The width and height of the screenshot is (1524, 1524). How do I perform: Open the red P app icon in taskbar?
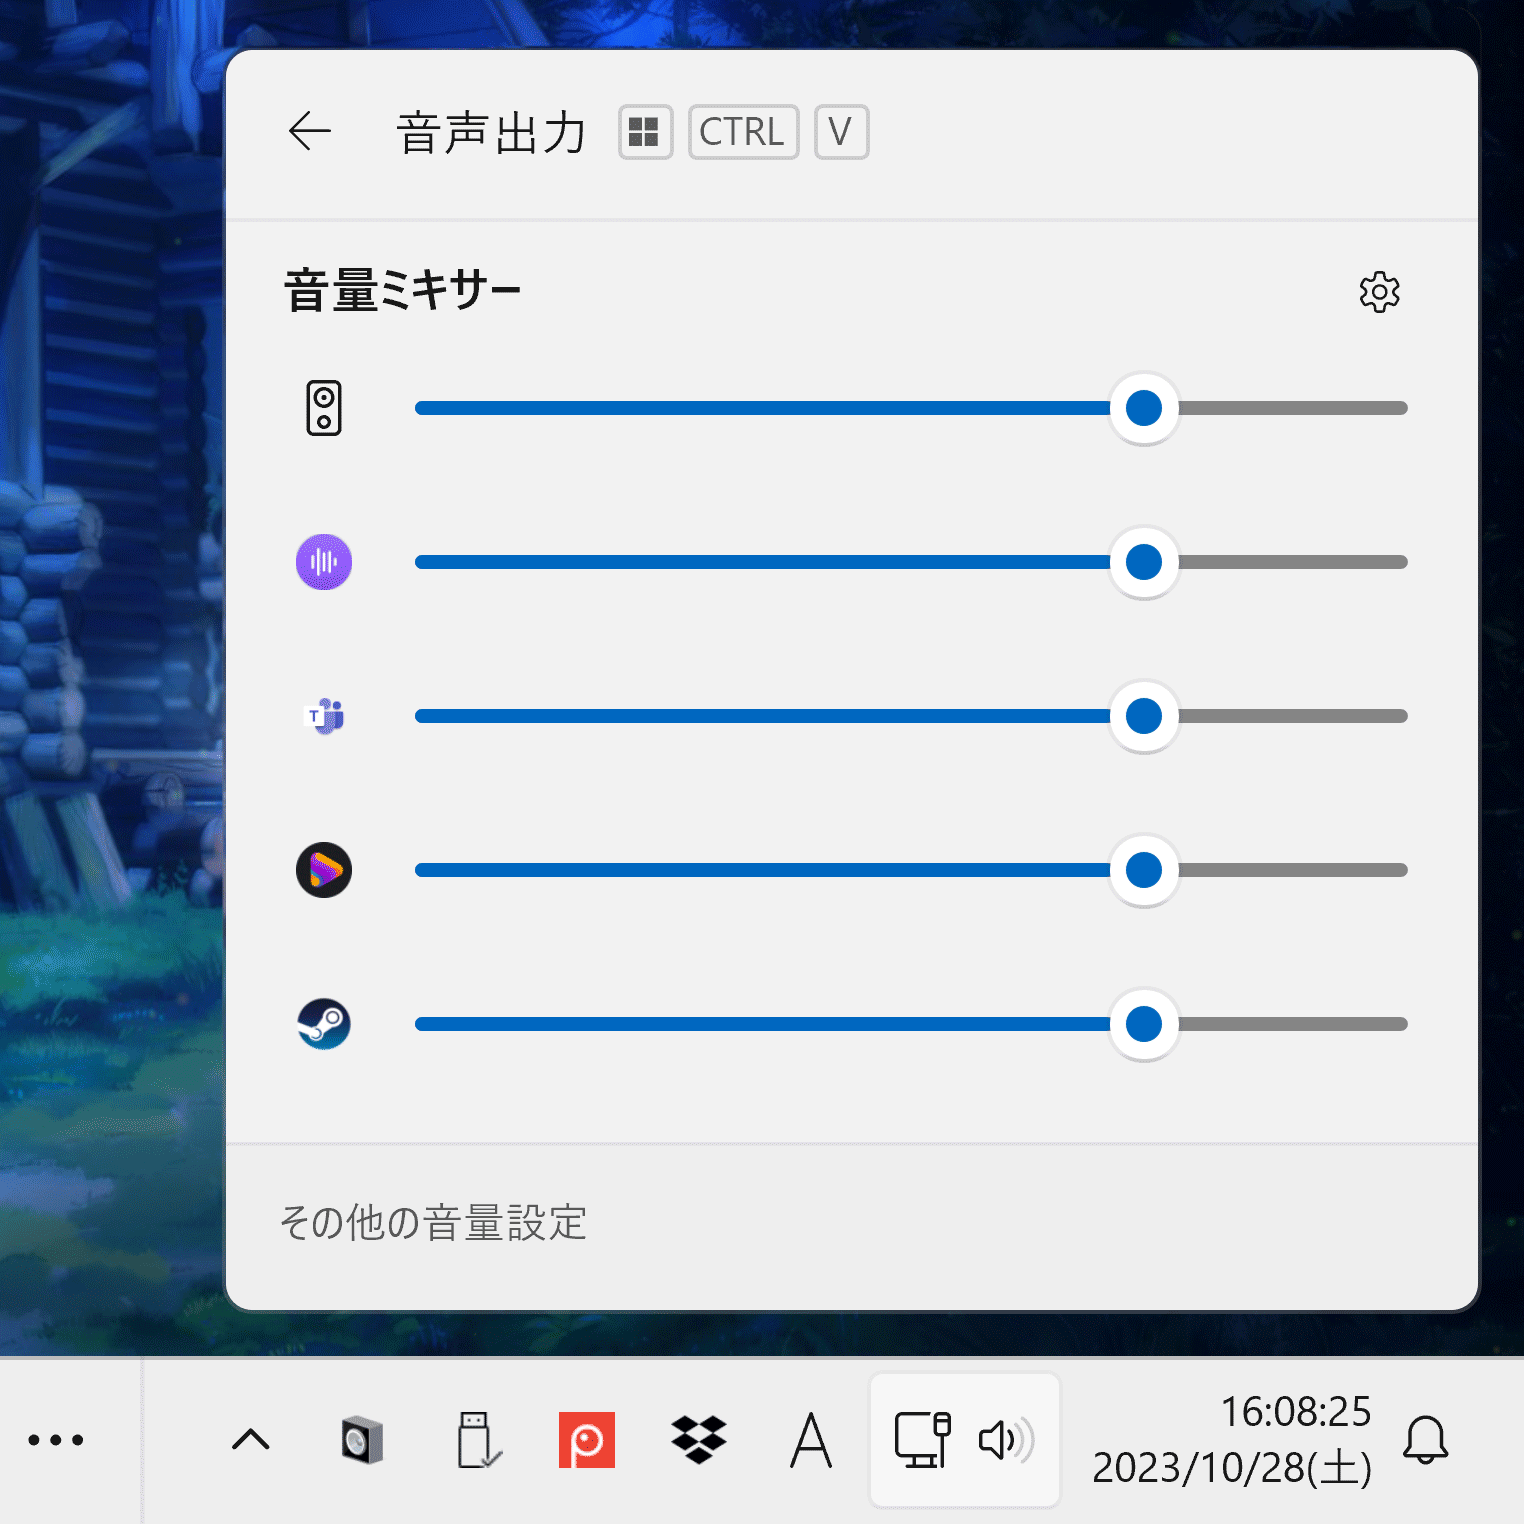coord(587,1440)
